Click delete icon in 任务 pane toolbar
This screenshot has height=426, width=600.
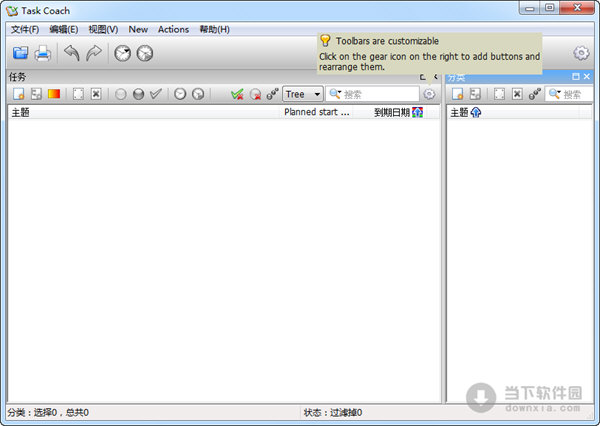tap(96, 94)
